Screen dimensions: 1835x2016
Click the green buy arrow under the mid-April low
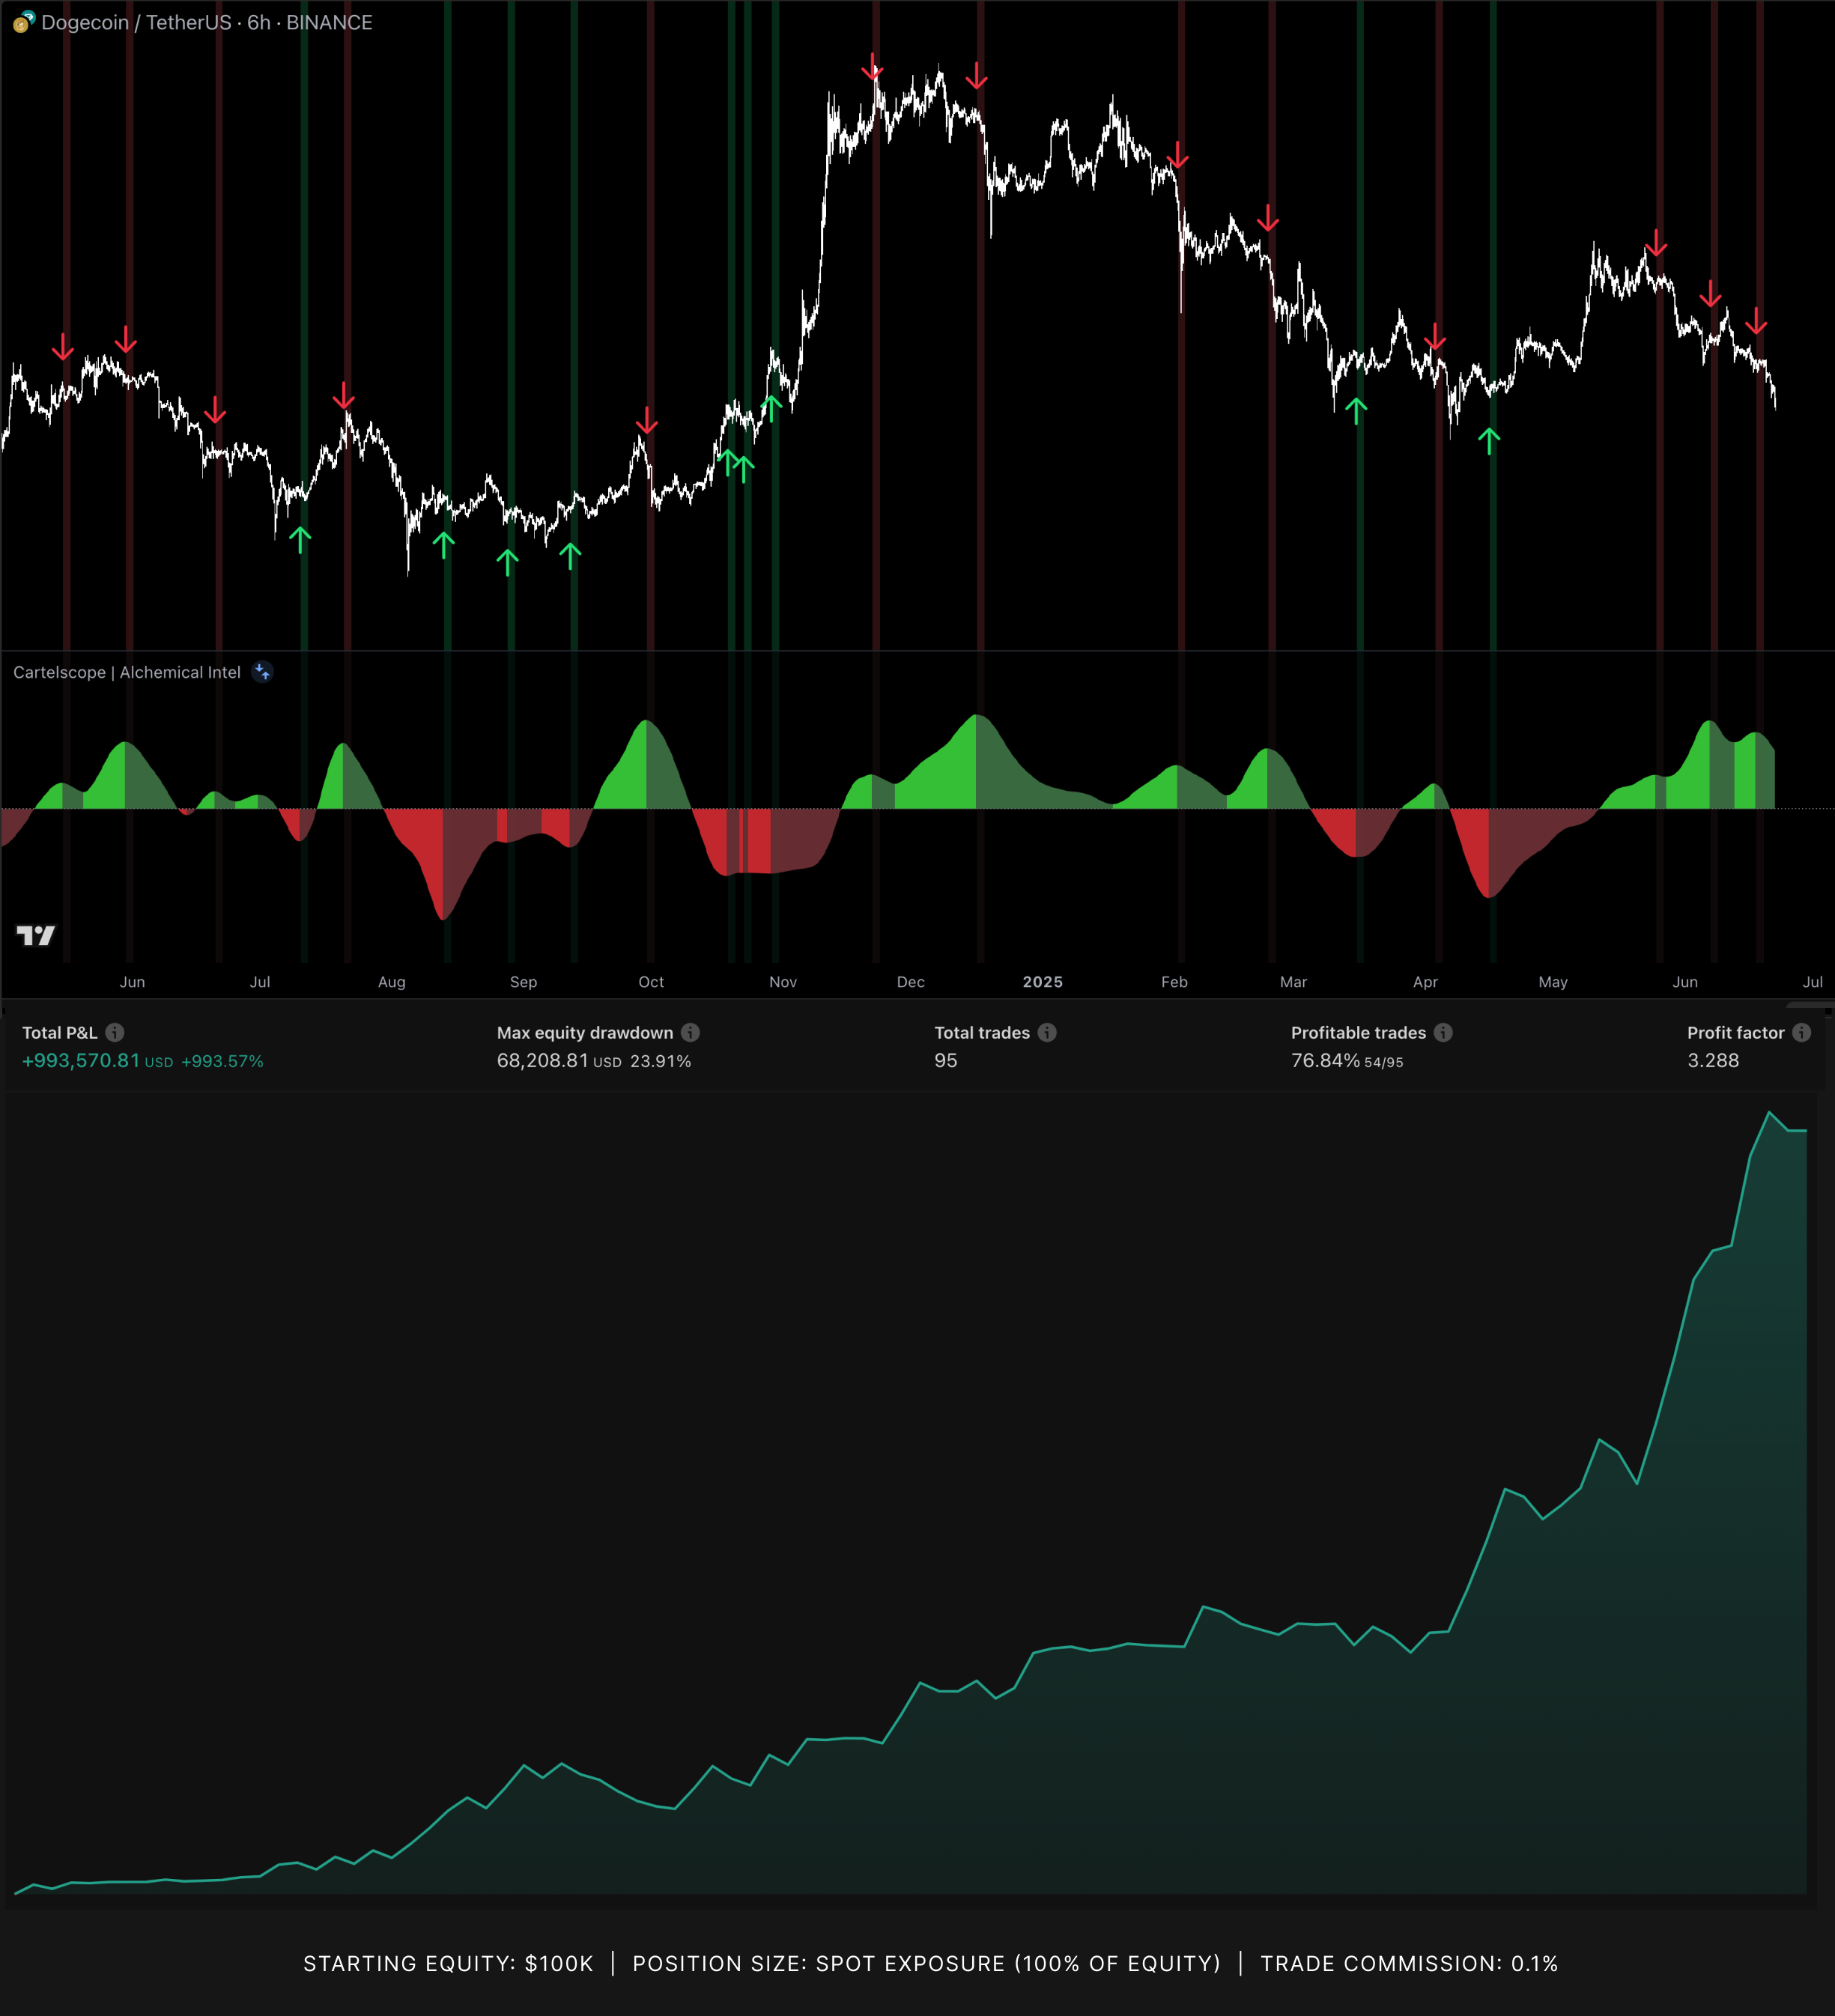pyautogui.click(x=1489, y=441)
